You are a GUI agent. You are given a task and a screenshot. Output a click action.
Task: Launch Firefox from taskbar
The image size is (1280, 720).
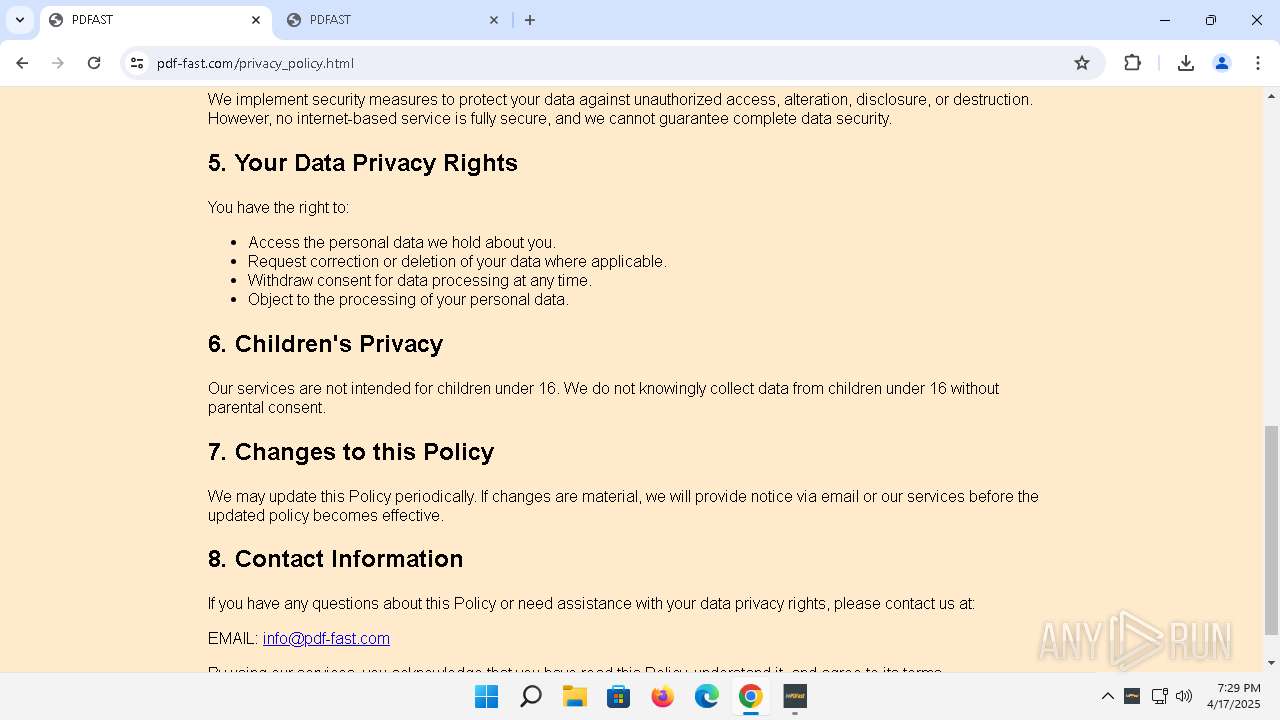(x=663, y=696)
